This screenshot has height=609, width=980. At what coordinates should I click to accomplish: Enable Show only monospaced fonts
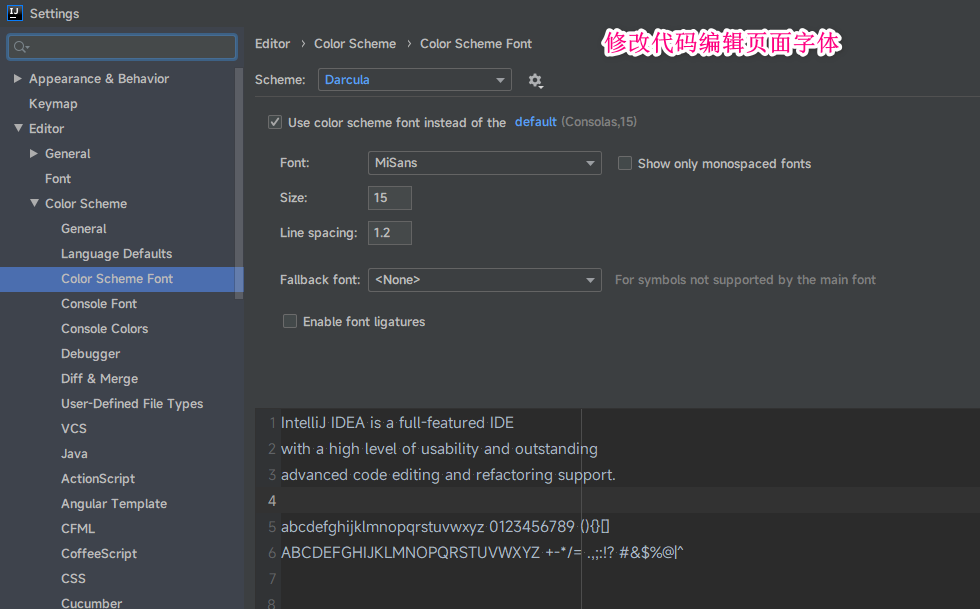624,163
